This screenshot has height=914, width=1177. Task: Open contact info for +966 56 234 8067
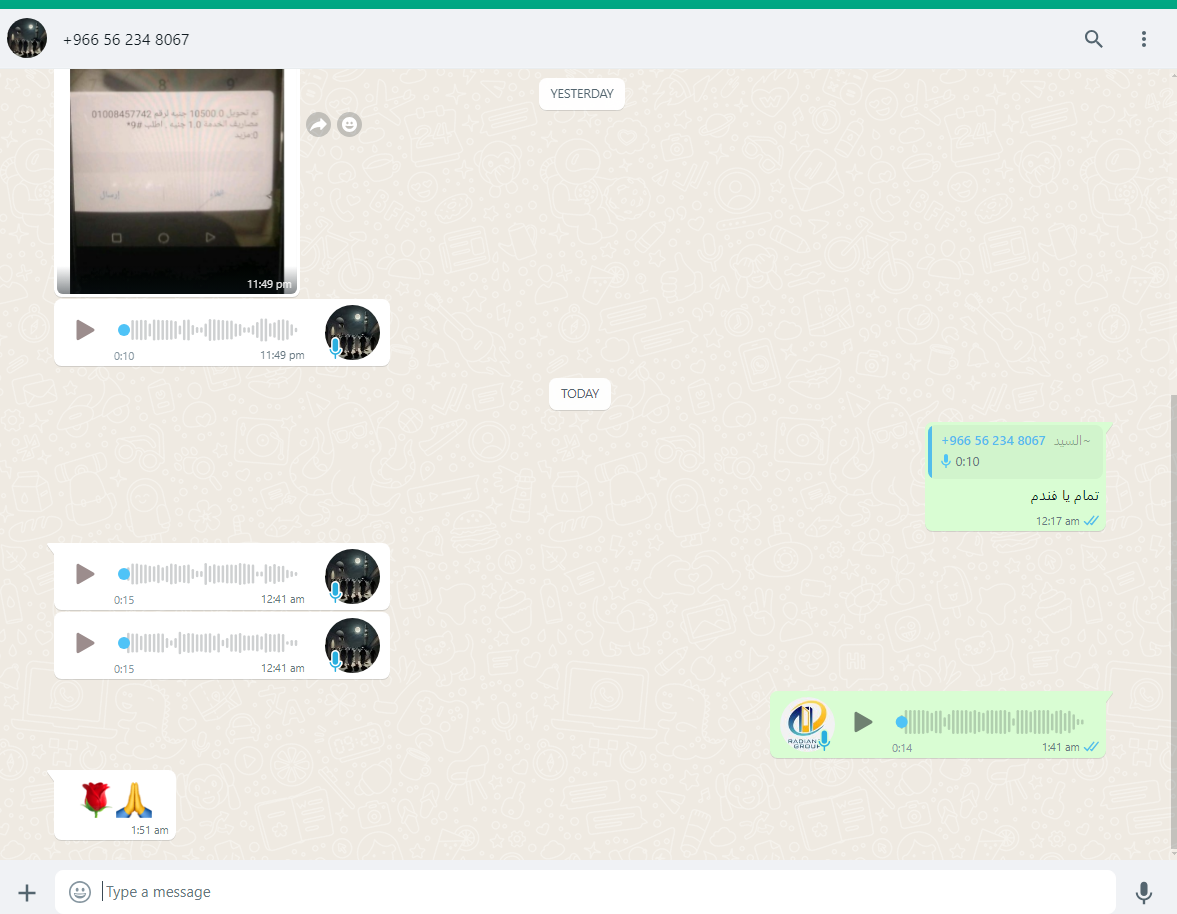click(x=126, y=39)
